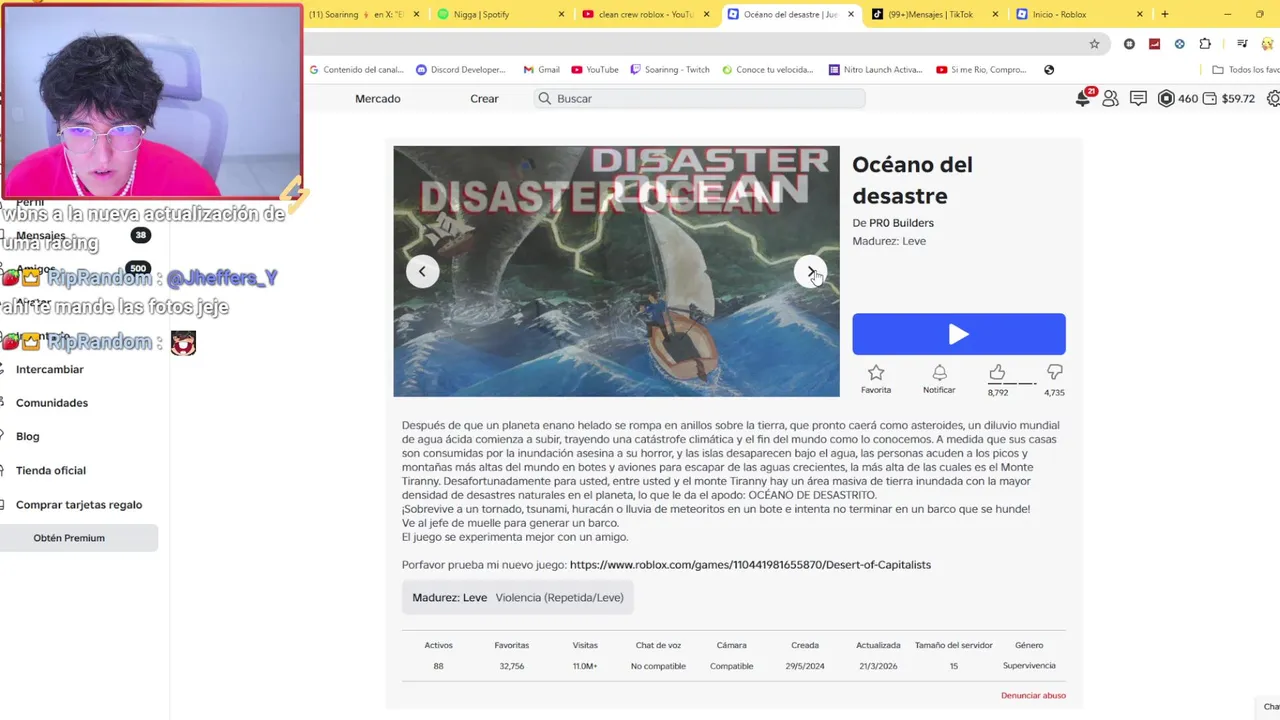Open the Crear menu item

coord(484,98)
